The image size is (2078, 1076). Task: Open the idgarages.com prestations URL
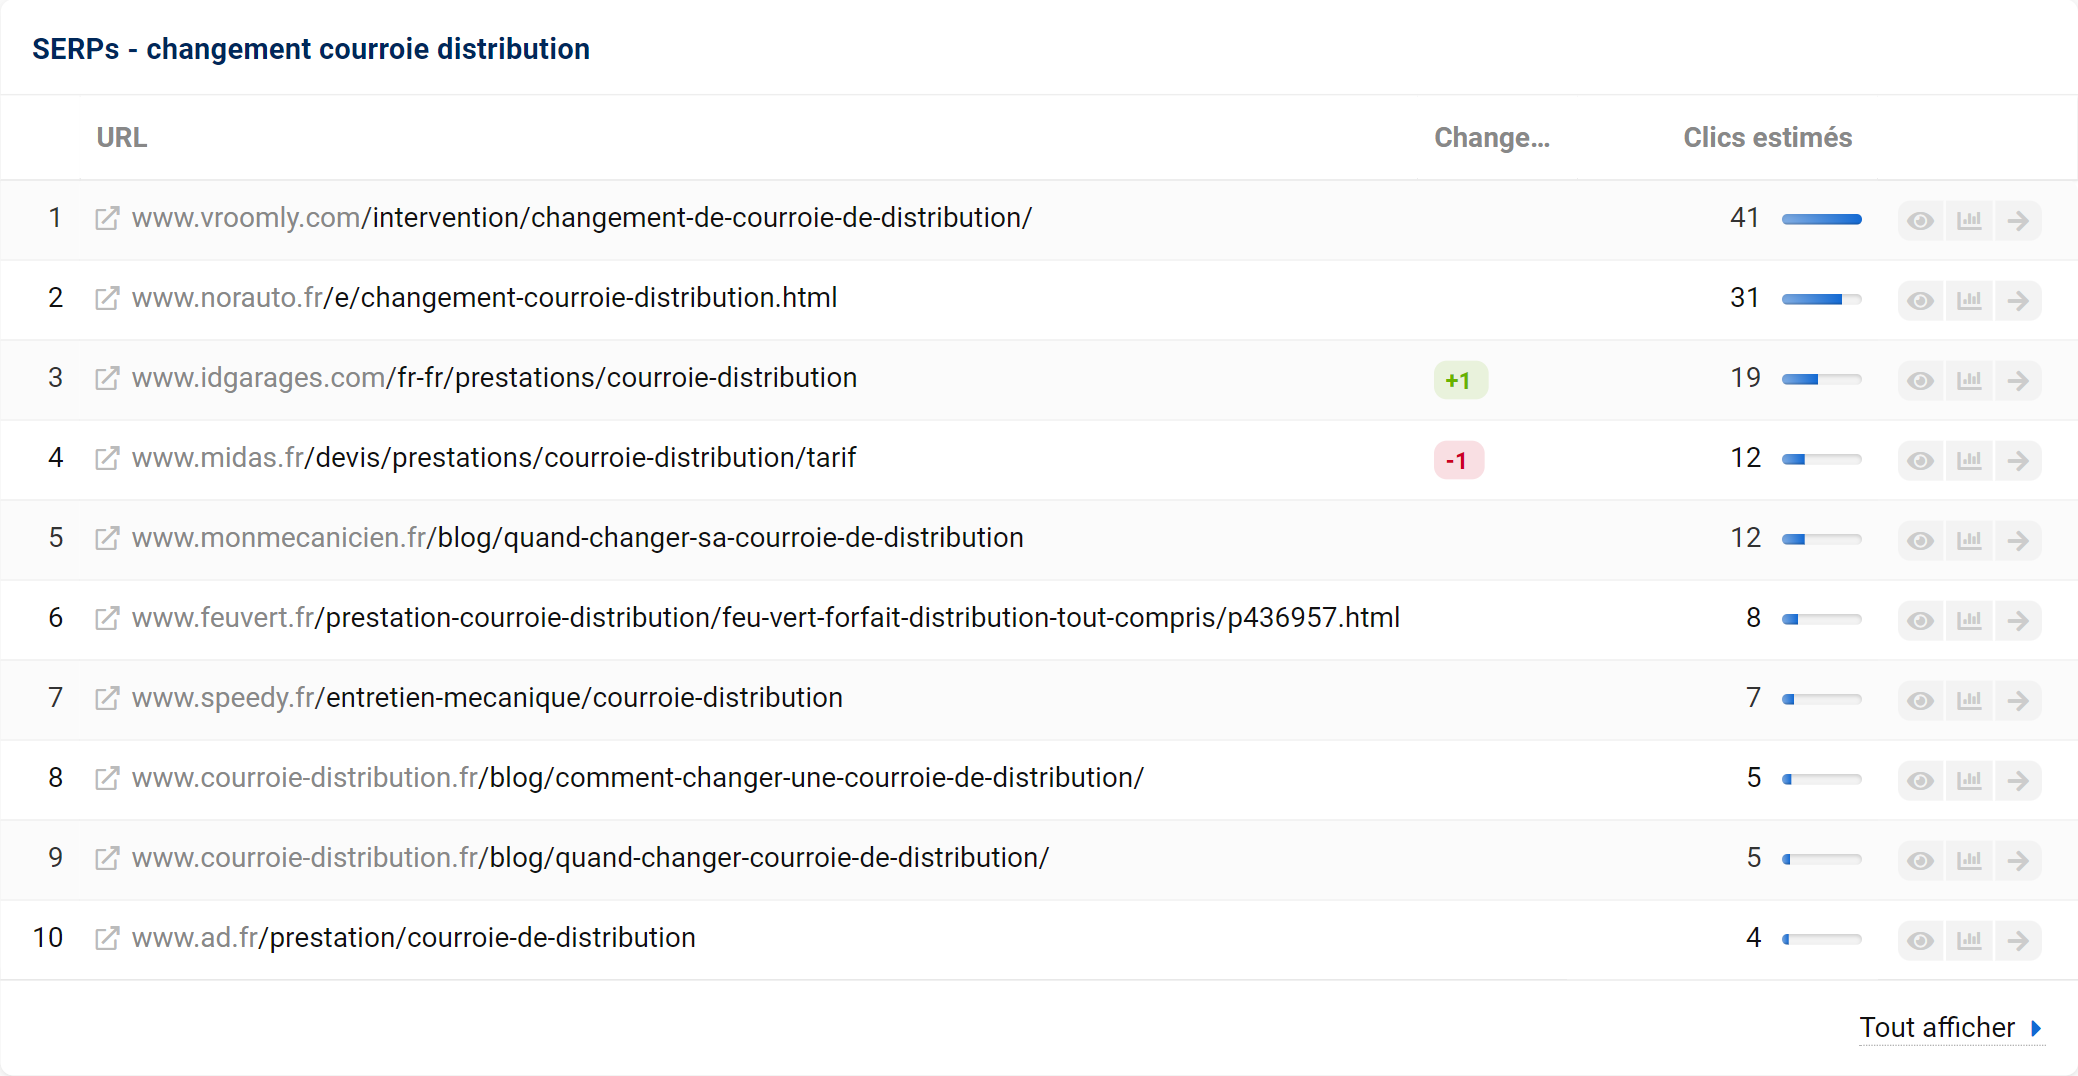click(x=495, y=378)
